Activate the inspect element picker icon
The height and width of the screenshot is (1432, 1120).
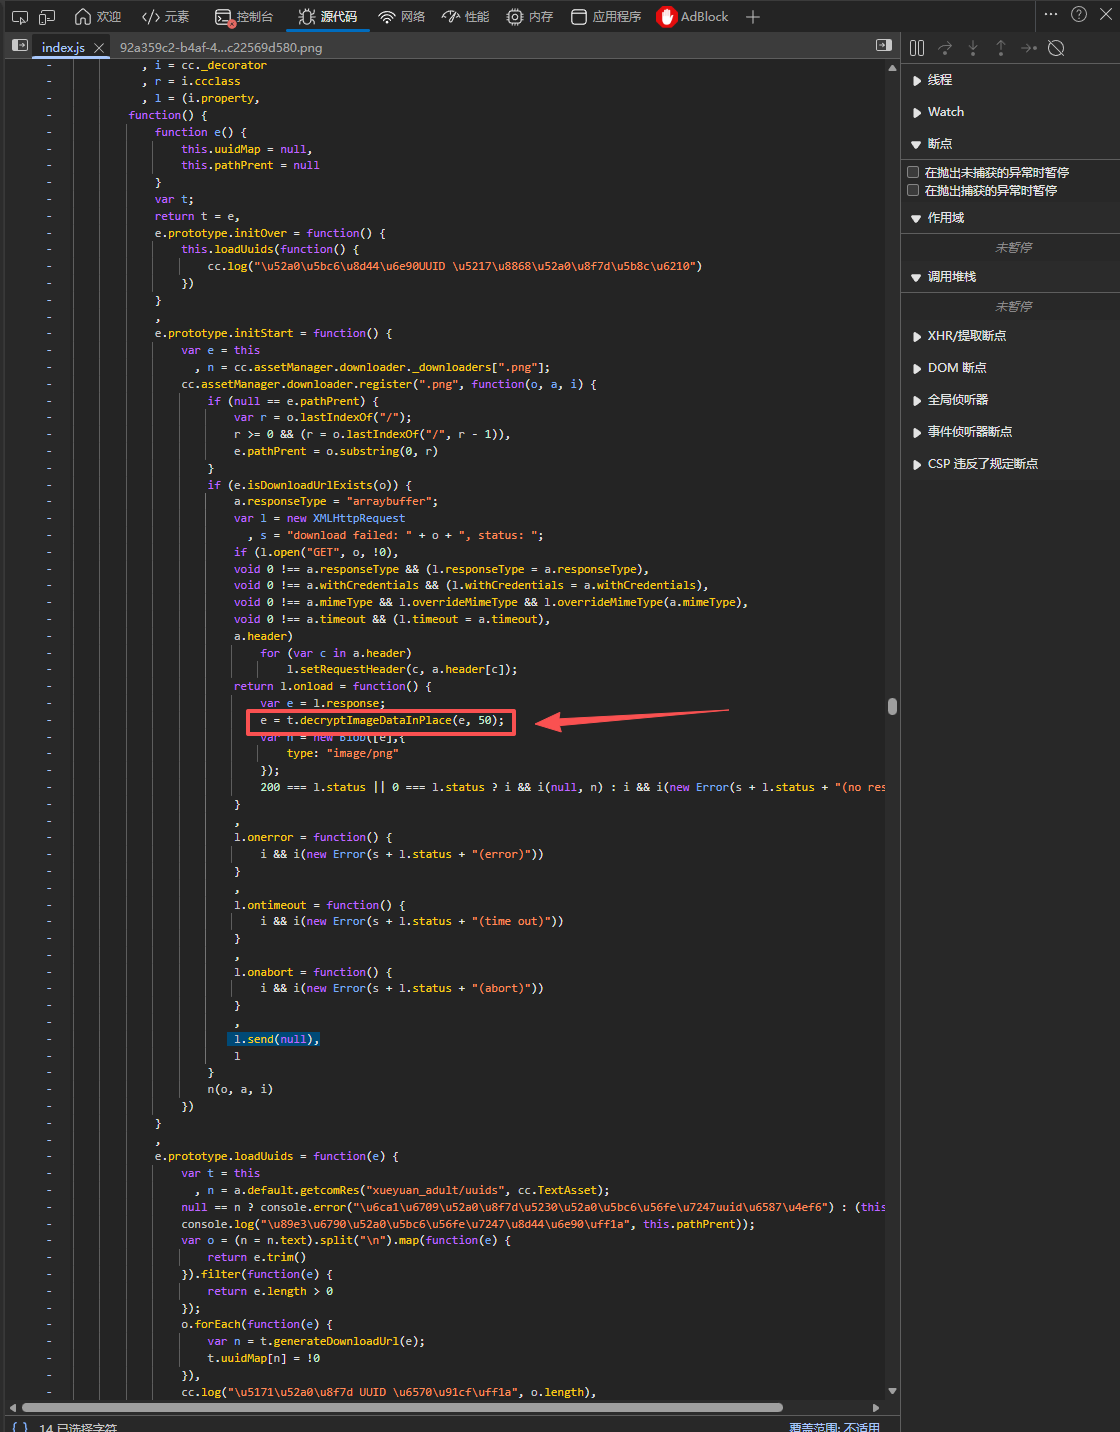(x=19, y=17)
